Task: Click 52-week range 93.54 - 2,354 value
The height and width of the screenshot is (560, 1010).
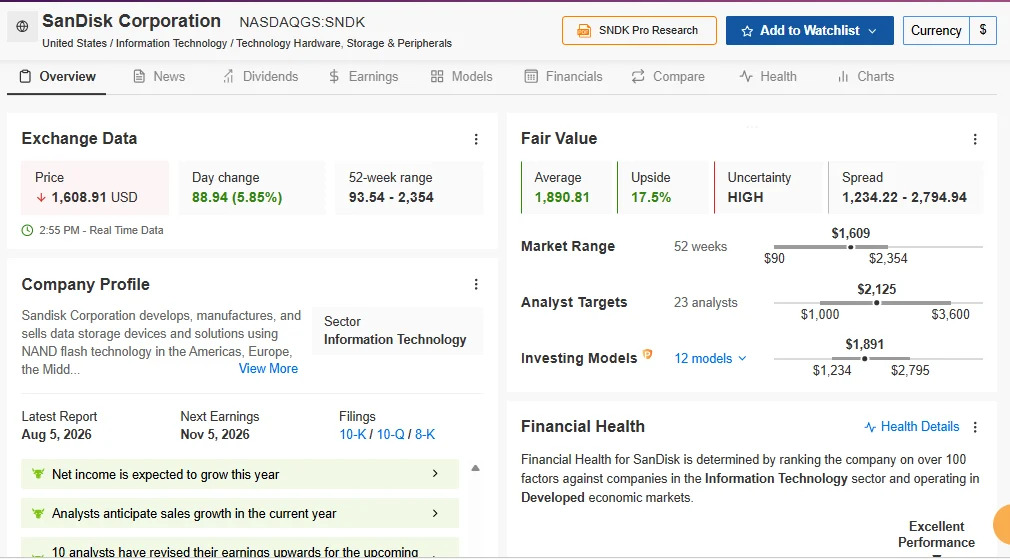Action: click(x=391, y=197)
